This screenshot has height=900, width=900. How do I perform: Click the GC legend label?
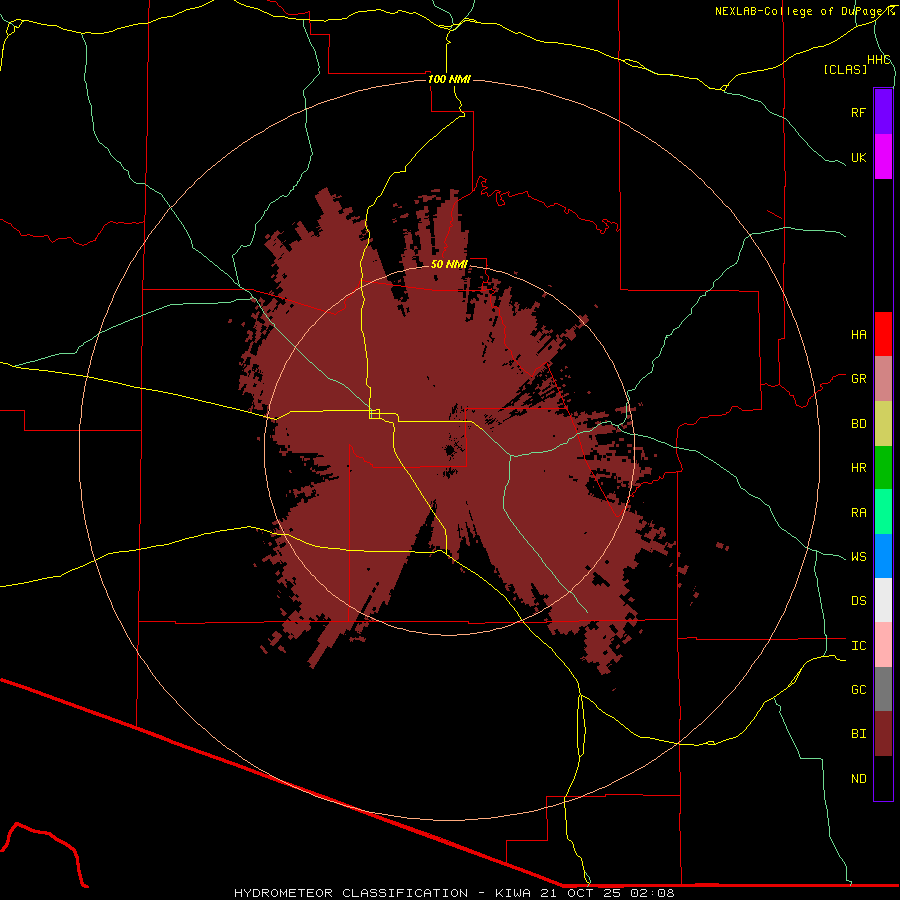[x=858, y=690]
